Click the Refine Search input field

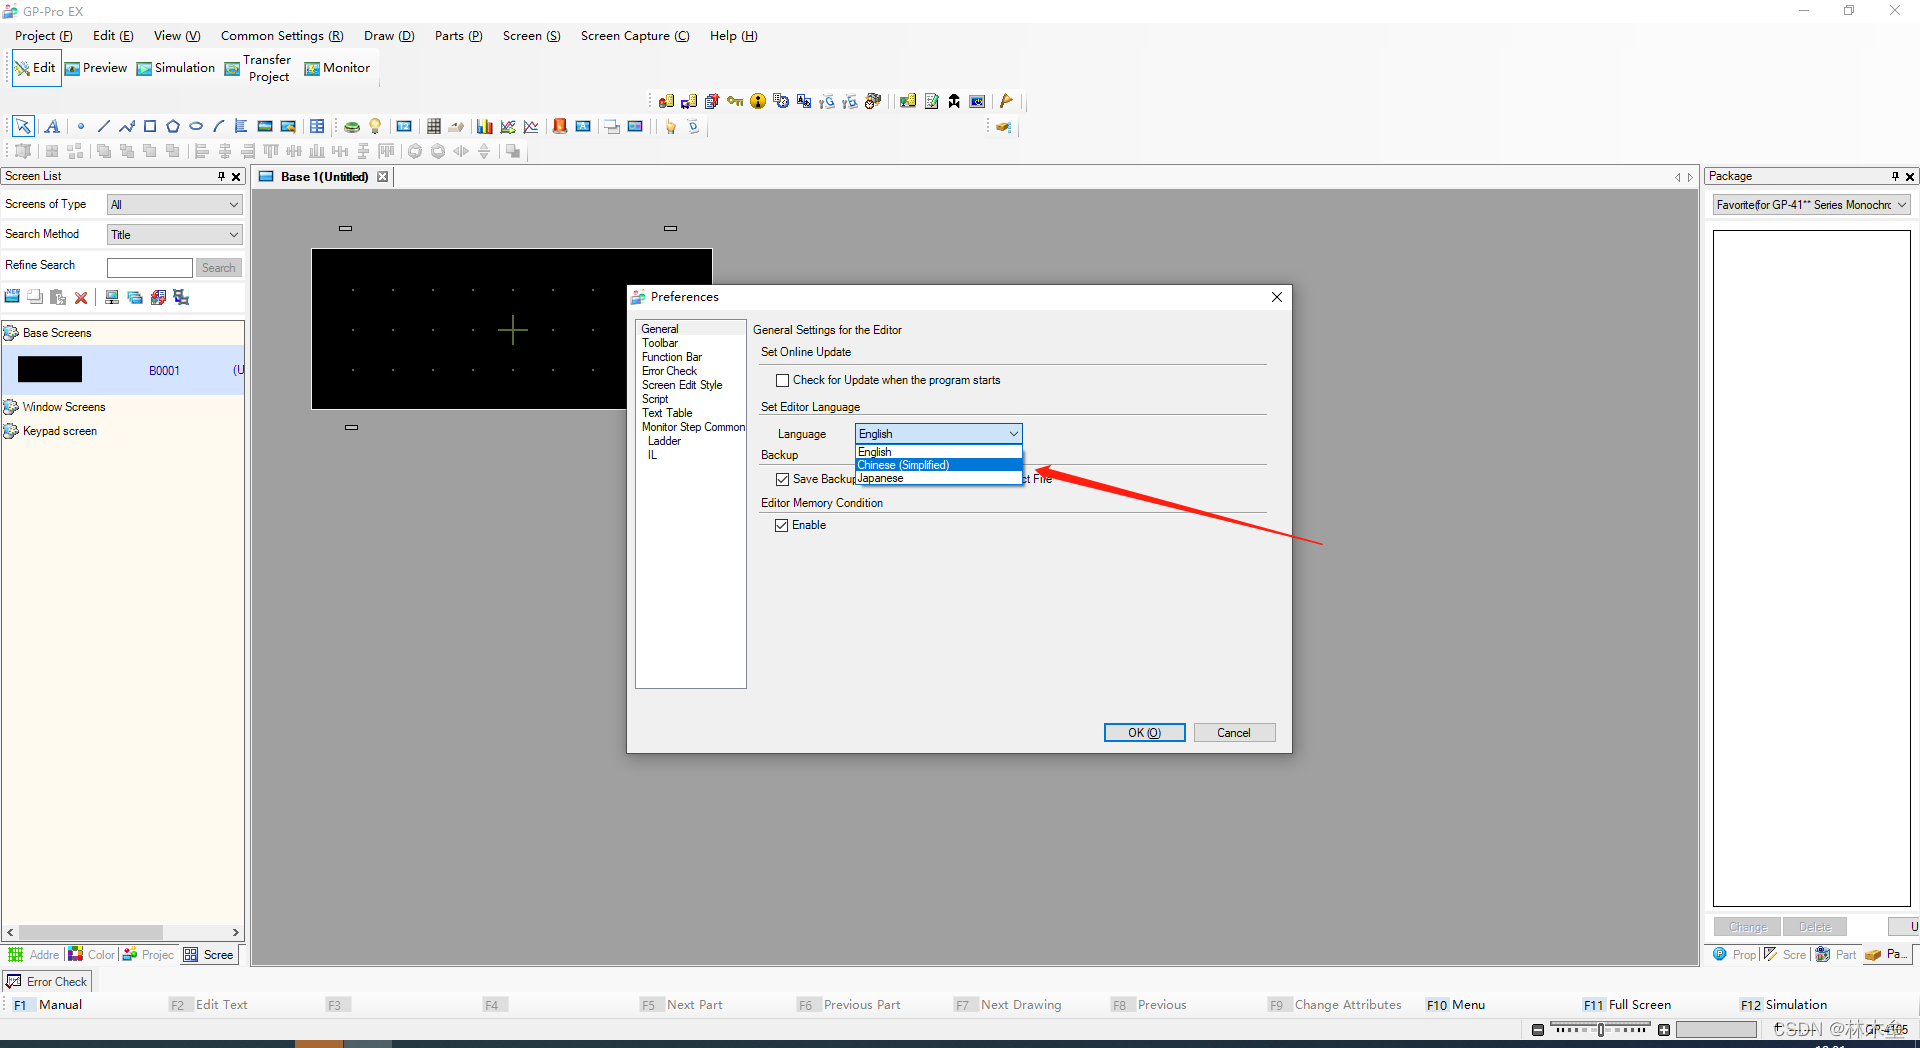(x=149, y=268)
